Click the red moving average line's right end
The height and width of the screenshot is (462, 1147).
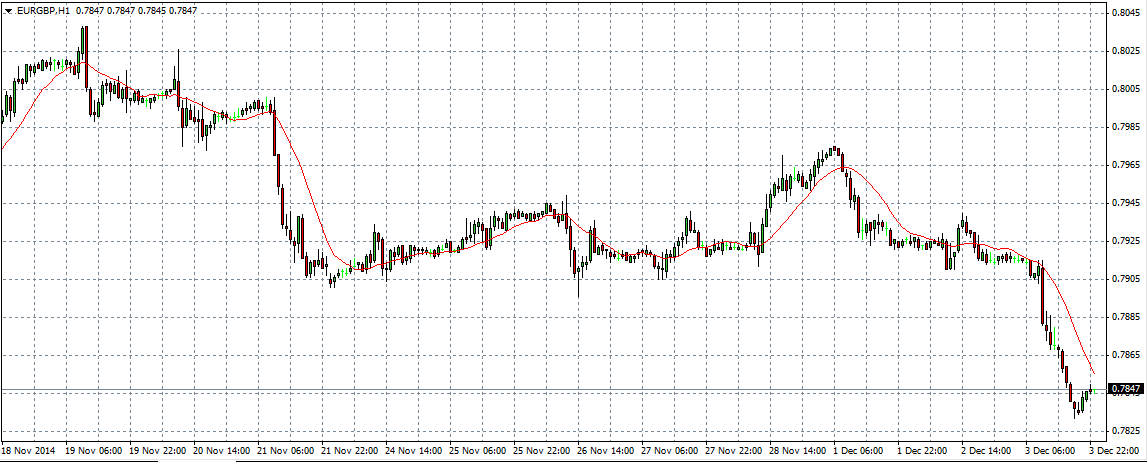(1093, 371)
